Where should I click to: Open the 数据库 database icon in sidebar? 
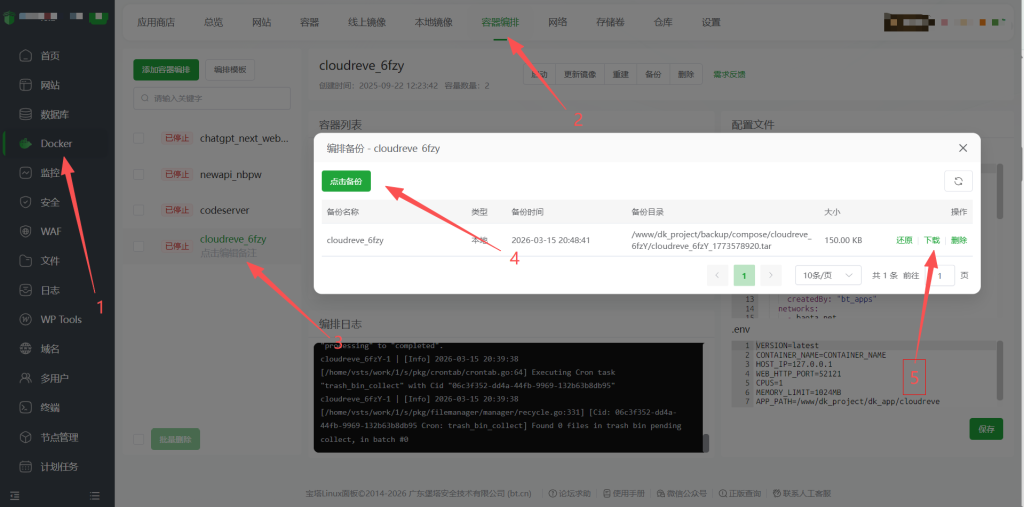[27, 114]
